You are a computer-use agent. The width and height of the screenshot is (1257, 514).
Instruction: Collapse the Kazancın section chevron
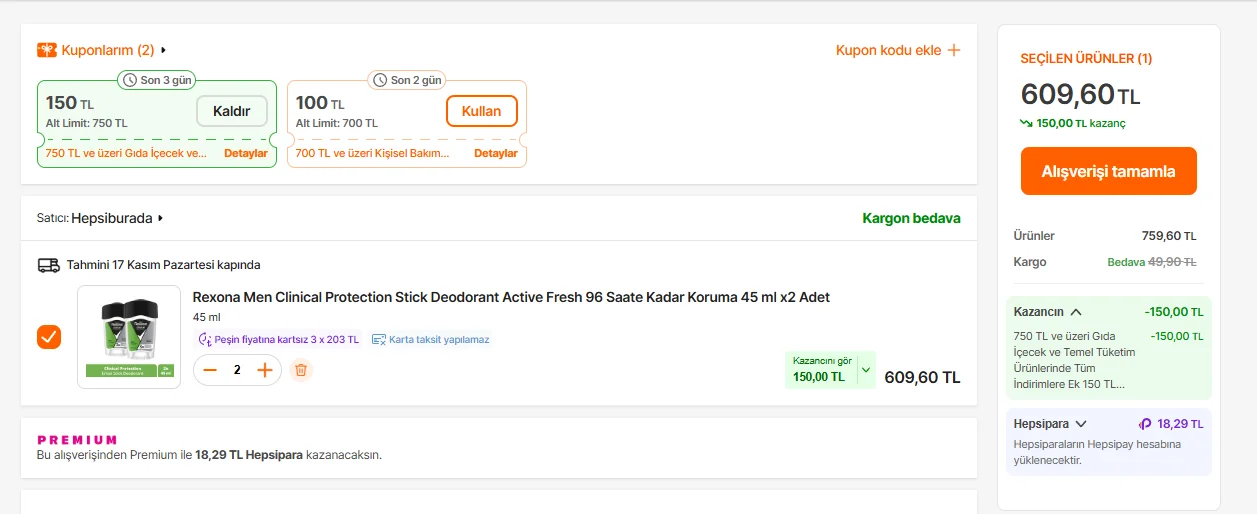tap(1076, 312)
